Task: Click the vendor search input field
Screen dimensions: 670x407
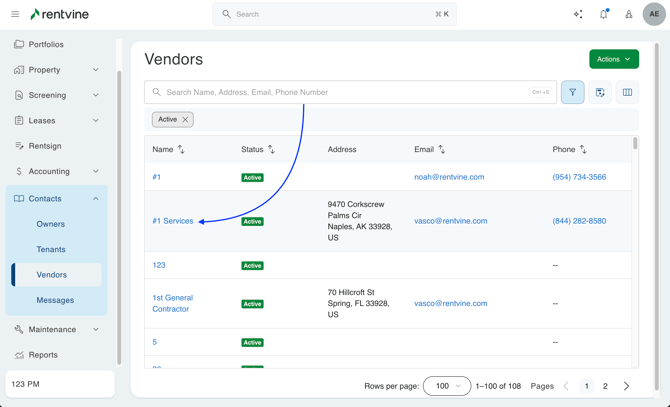Action: pos(340,92)
